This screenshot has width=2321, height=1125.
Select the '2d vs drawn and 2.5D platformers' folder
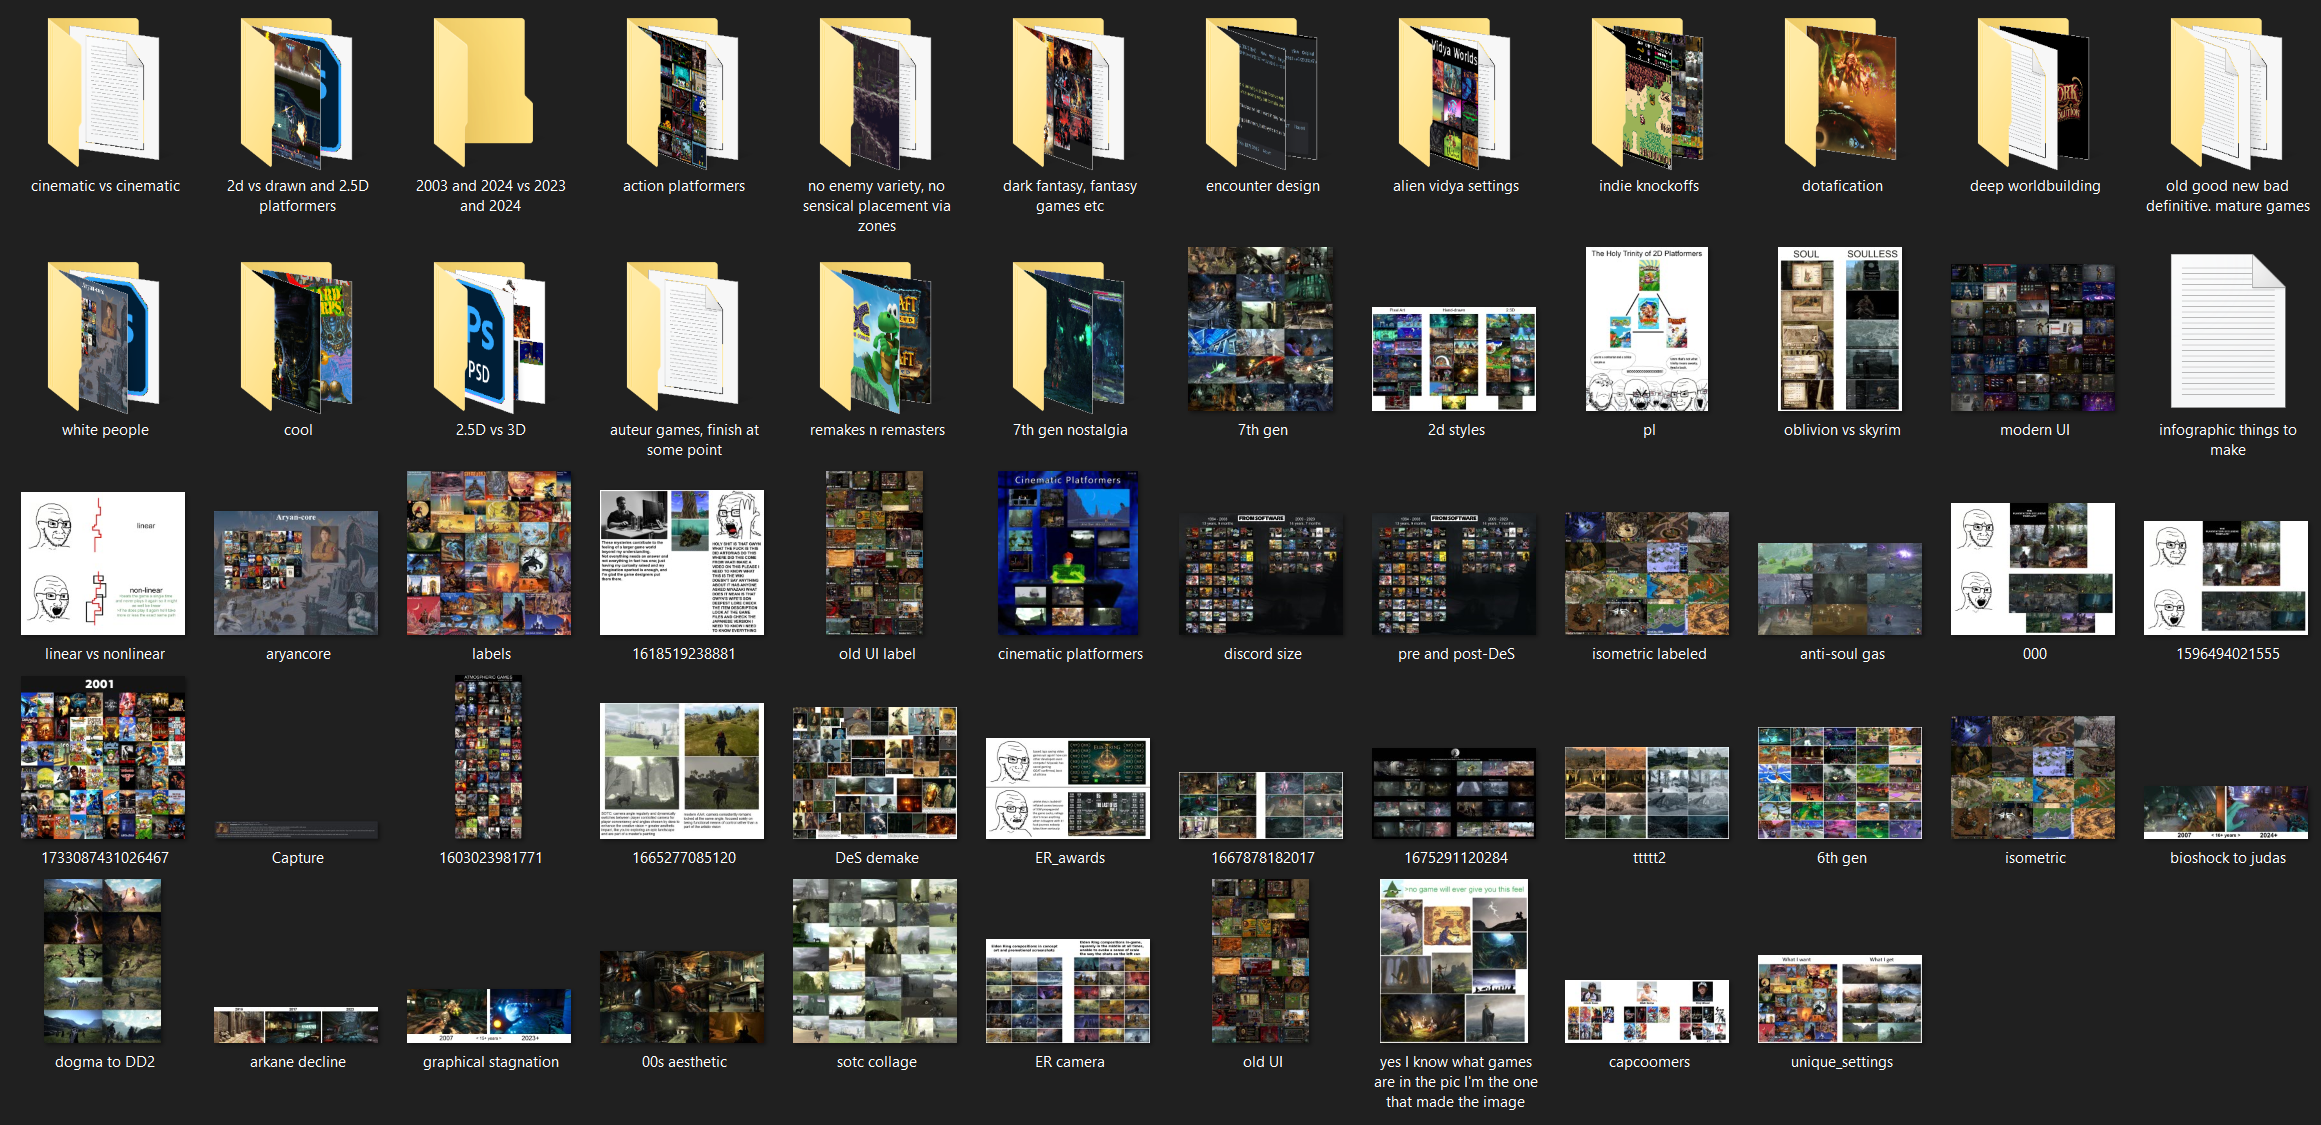[x=297, y=92]
